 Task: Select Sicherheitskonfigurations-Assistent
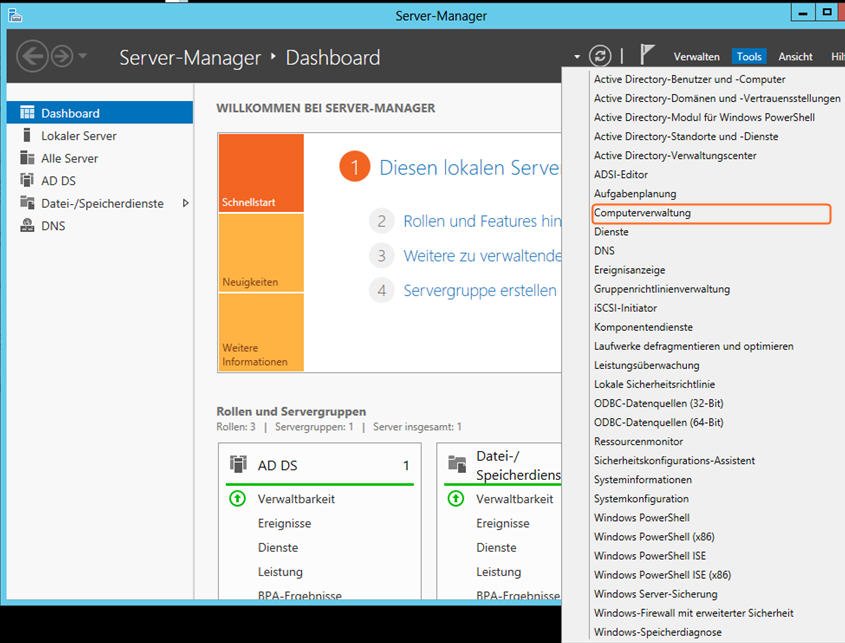click(674, 461)
